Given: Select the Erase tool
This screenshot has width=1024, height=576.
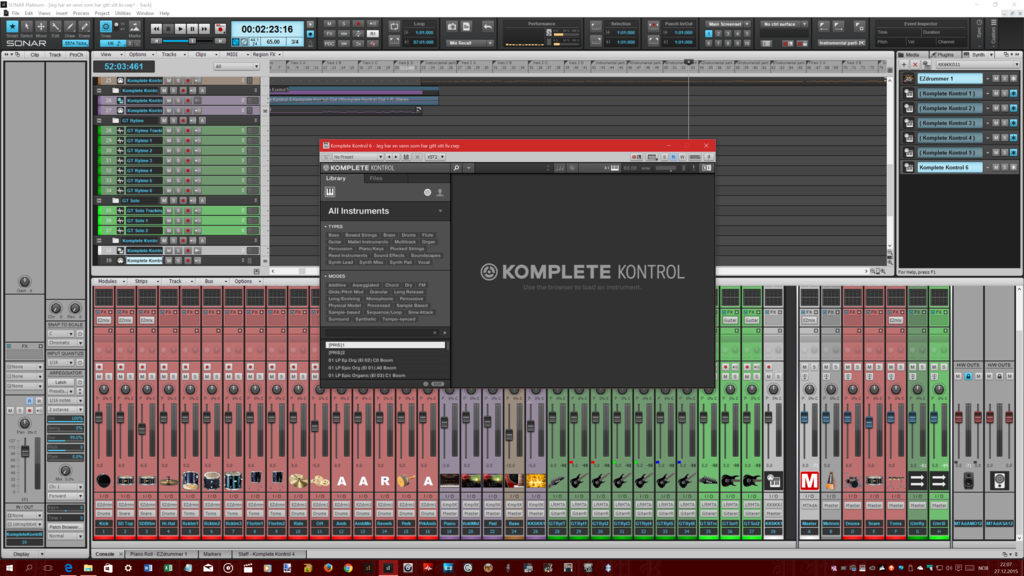Looking at the screenshot, I should 84,27.
